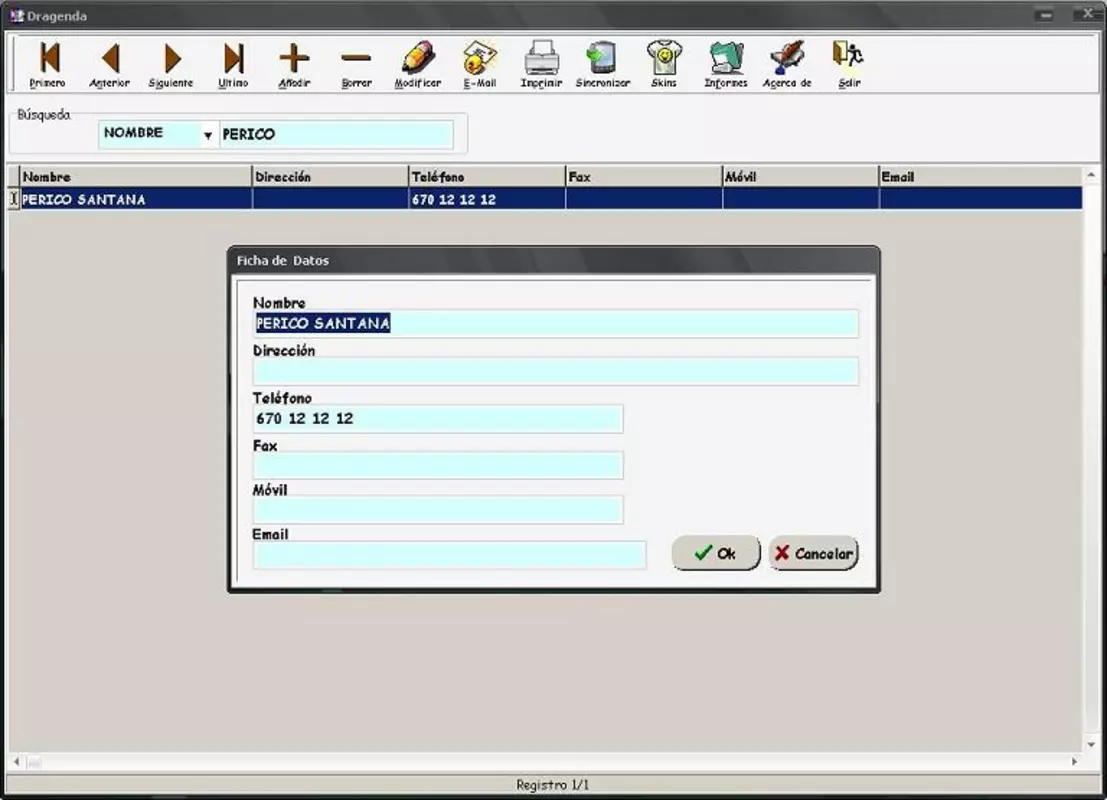Click the Ficha de Datos title bar
The width and height of the screenshot is (1107, 800).
click(x=554, y=261)
